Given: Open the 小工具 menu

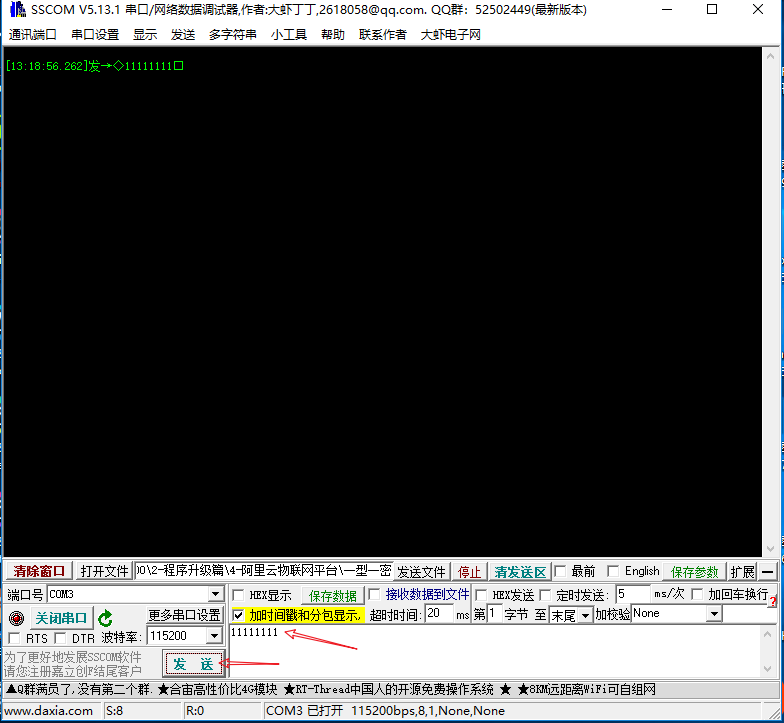Looking at the screenshot, I should 288,34.
